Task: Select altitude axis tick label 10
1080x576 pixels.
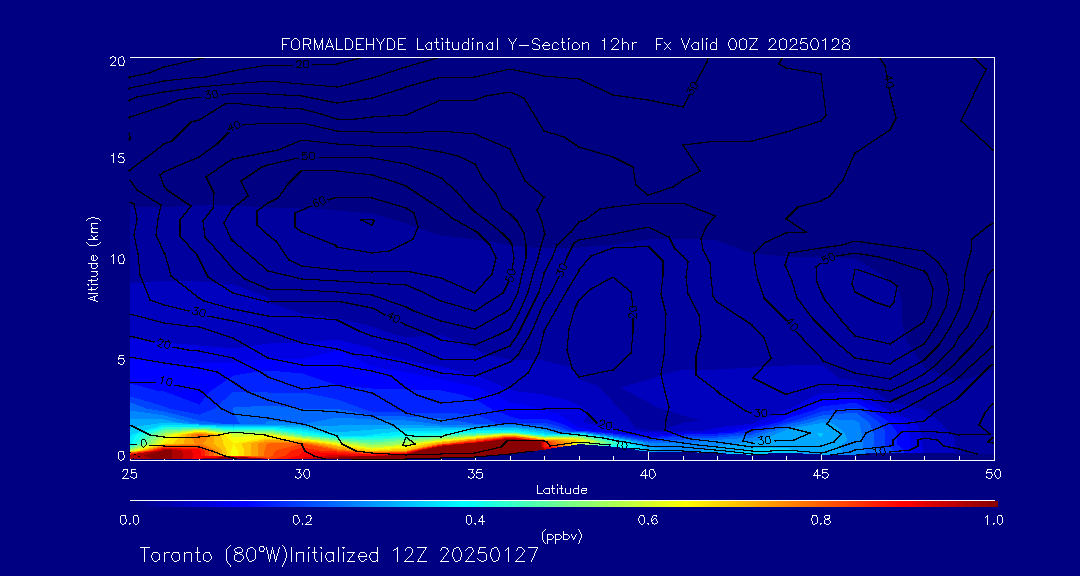Action: [x=117, y=258]
